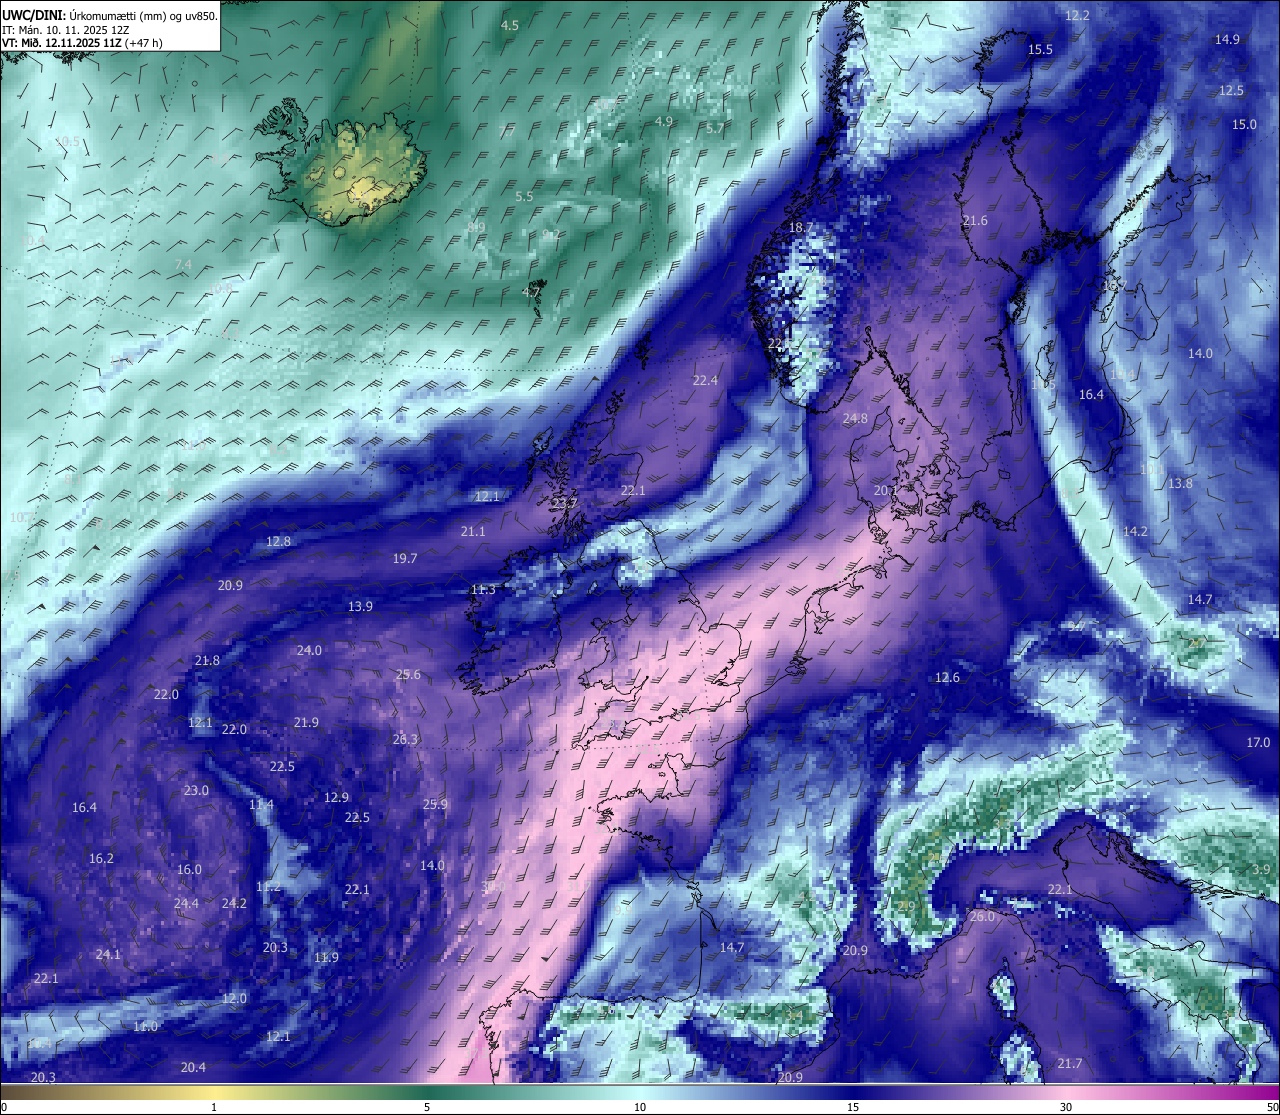The image size is (1280, 1115).
Task: Click the map value '21.6' over Sweden
Action: (x=975, y=221)
